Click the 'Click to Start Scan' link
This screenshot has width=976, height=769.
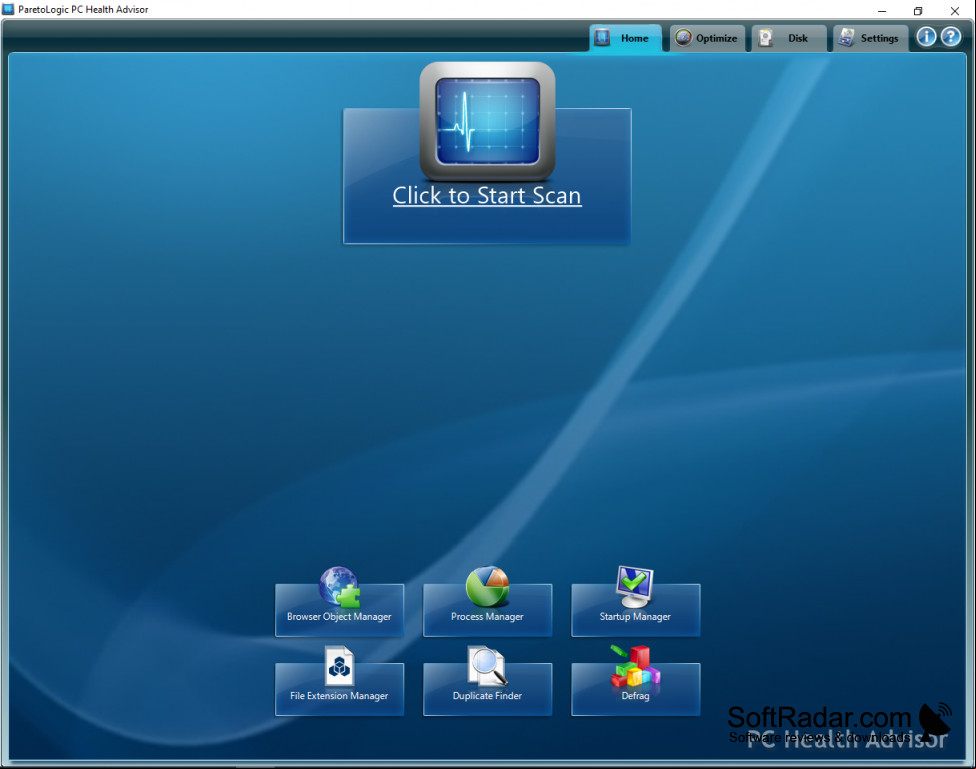487,196
